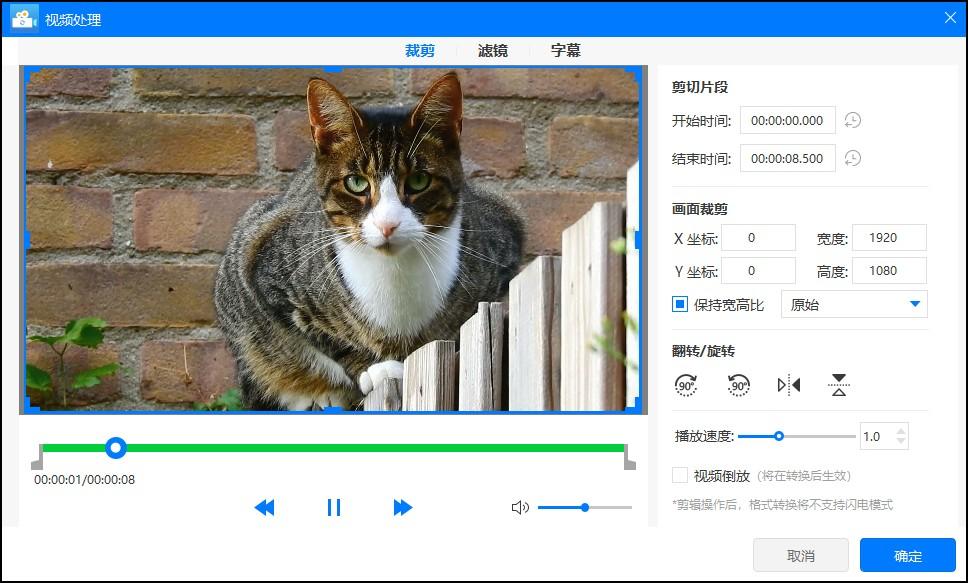The image size is (968, 583).
Task: Click the 00:00:01/00:00:08 time readout
Action: 85,479
